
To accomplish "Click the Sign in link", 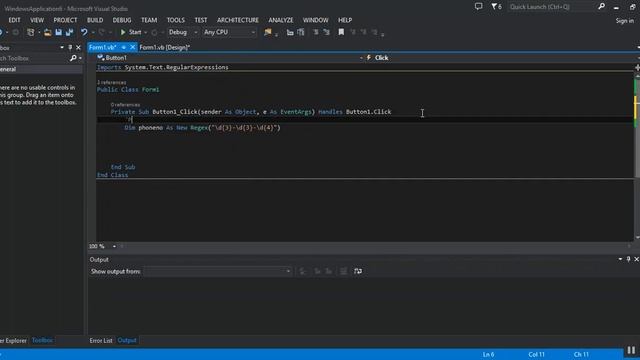I will (625, 21).
